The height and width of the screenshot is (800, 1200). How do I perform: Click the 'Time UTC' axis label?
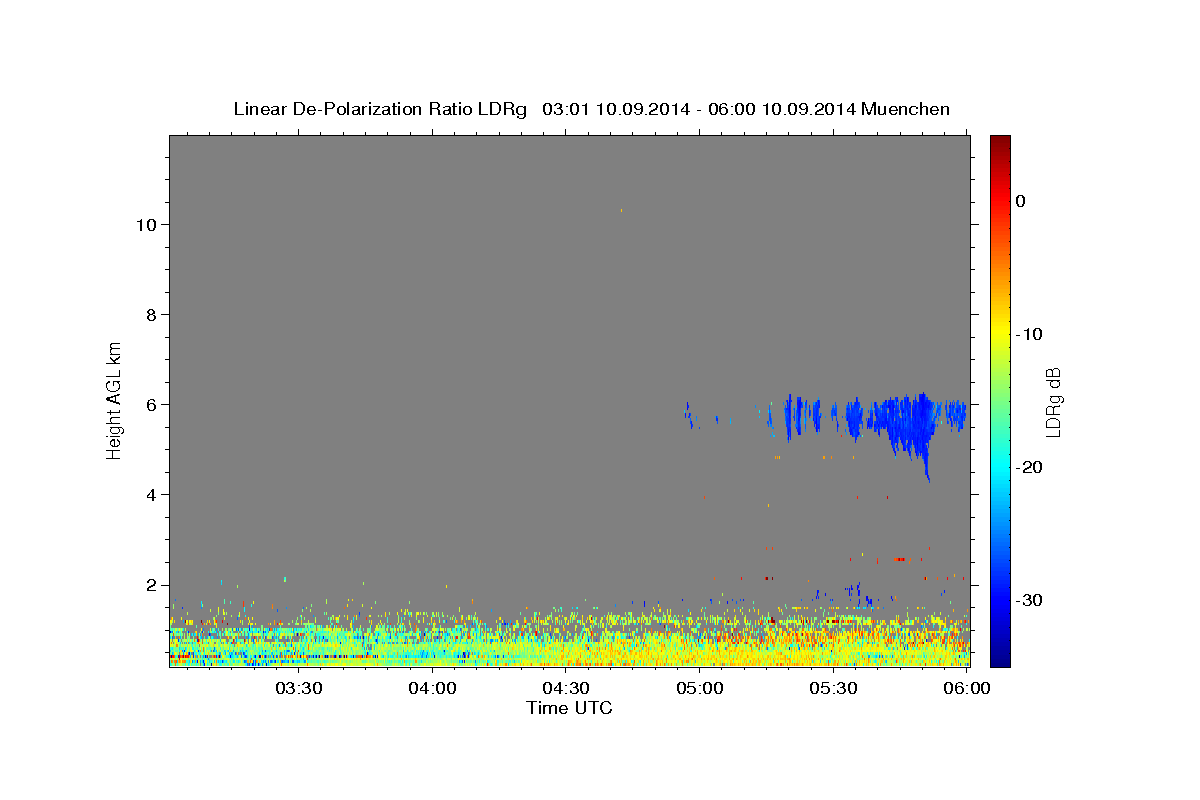[569, 708]
